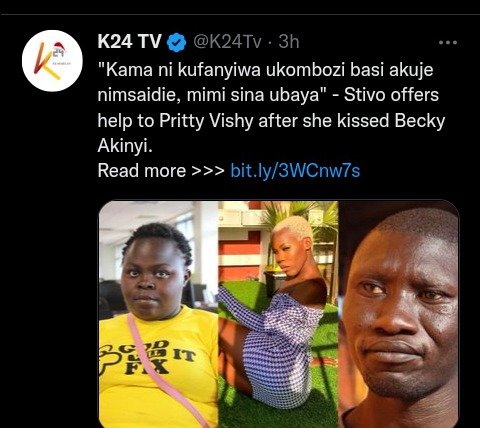Viewport: 480px width, 428px height.
Task: Click the divider line above the tweet
Action: pyautogui.click(x=240, y=14)
